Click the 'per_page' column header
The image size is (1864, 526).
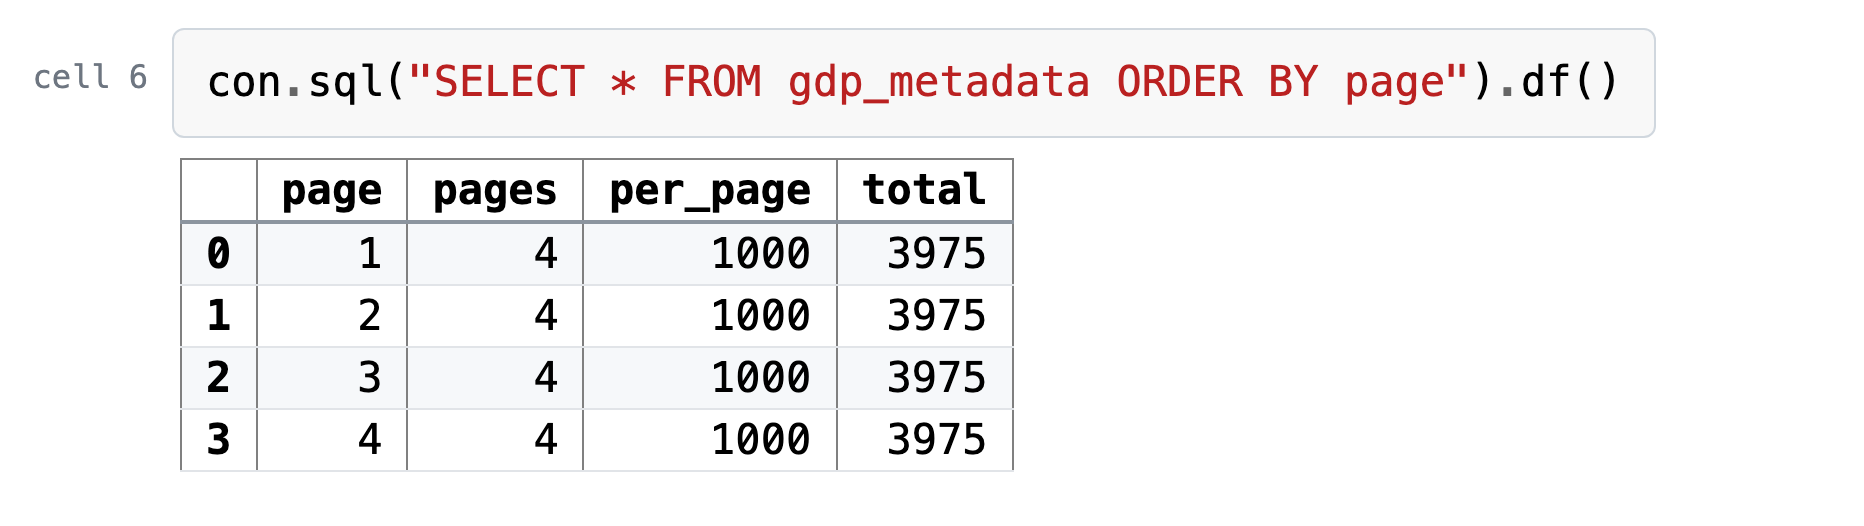coord(710,190)
